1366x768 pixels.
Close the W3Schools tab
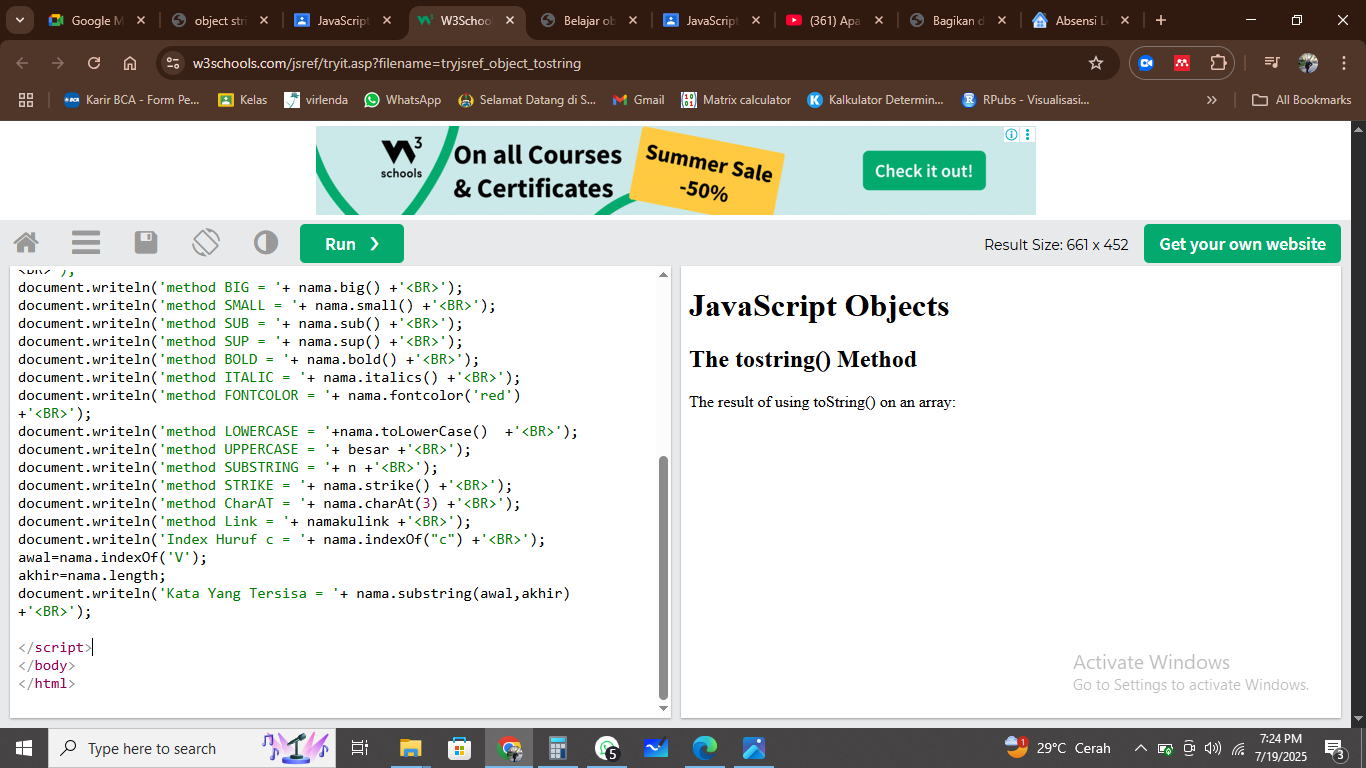click(x=510, y=20)
